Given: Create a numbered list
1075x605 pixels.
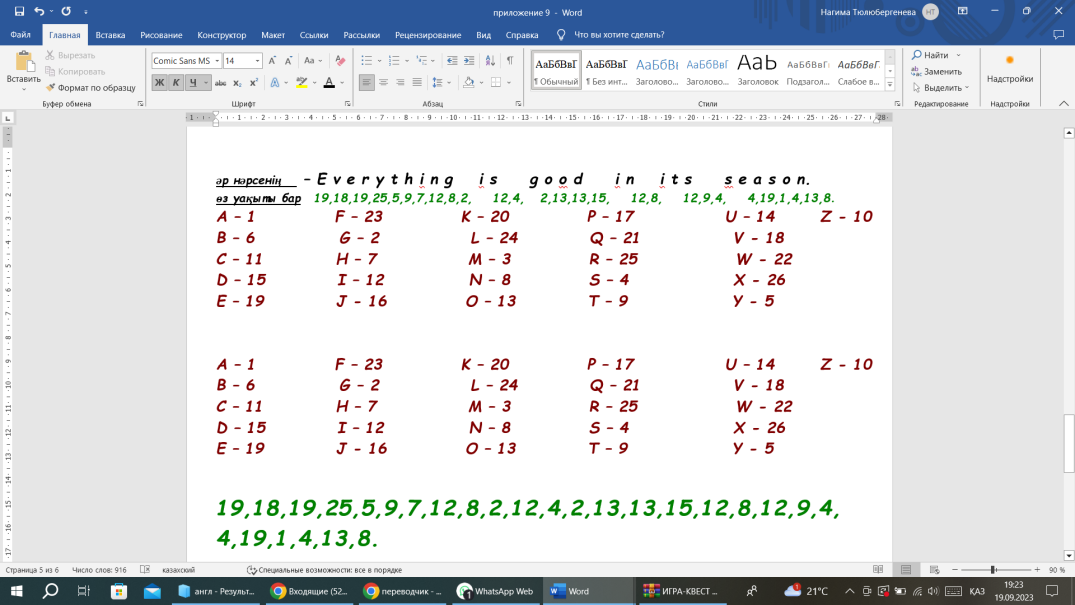Looking at the screenshot, I should coord(394,61).
